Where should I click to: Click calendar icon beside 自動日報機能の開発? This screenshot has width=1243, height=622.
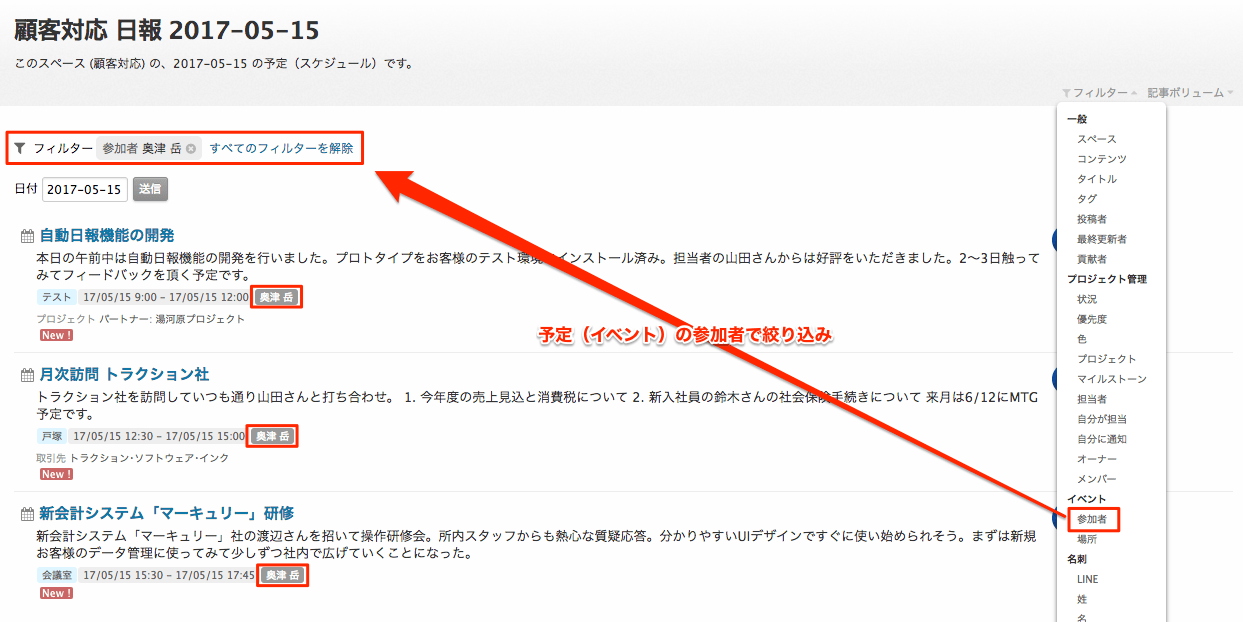point(27,237)
